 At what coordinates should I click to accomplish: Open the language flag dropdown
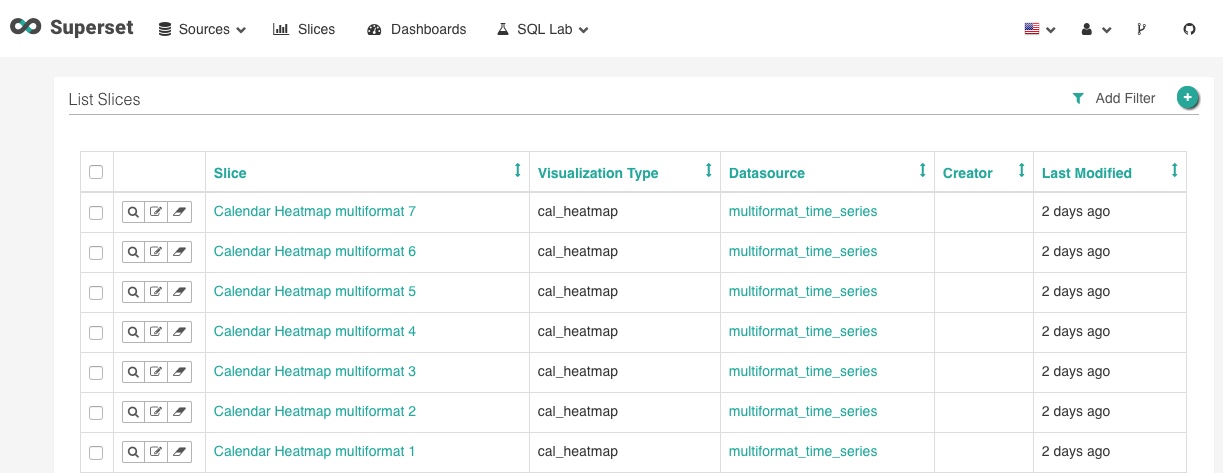[x=1040, y=29]
